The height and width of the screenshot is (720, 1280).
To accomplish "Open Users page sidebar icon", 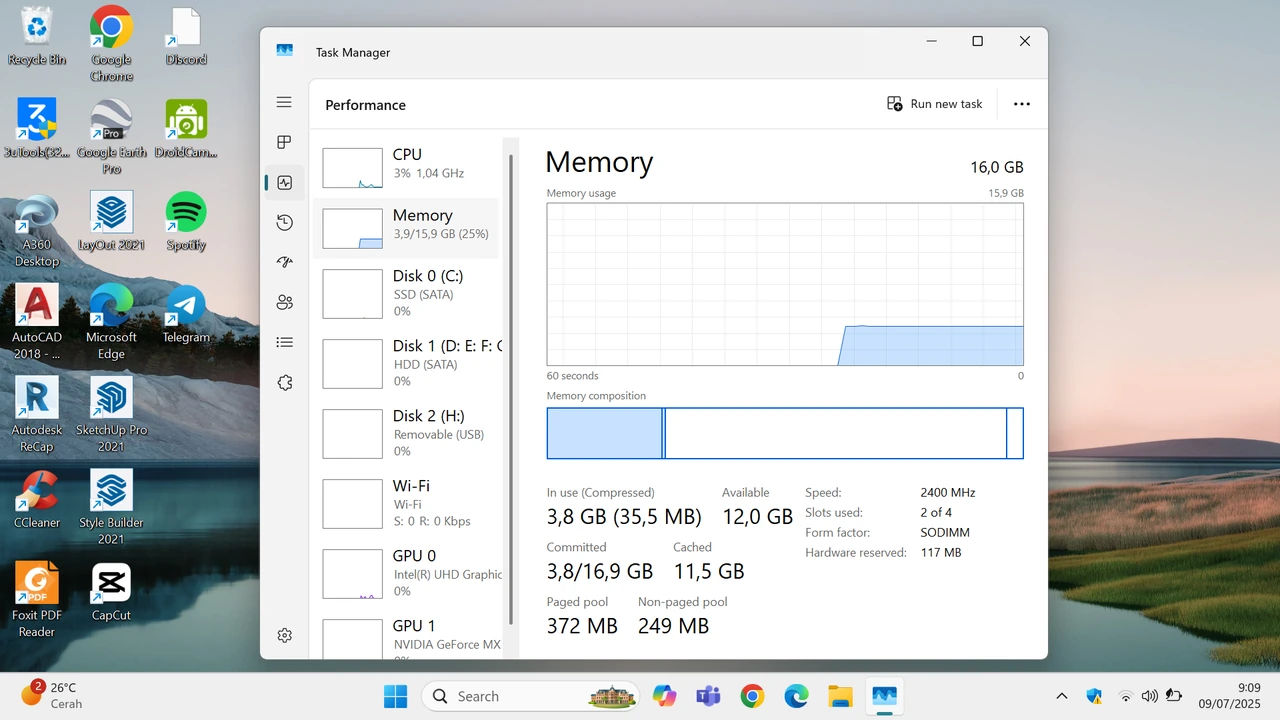I will [284, 302].
